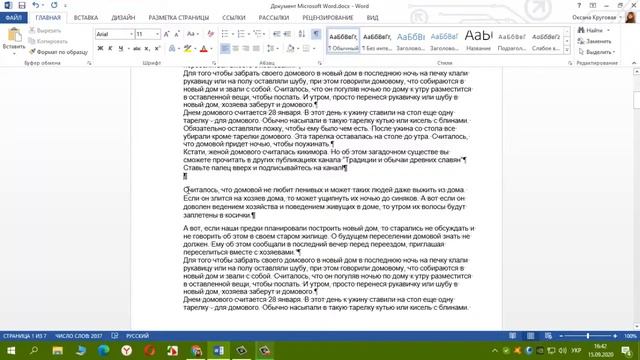Click line spacing icon
Image resolution: width=640 pixels, height=360 pixels.
click(x=271, y=49)
